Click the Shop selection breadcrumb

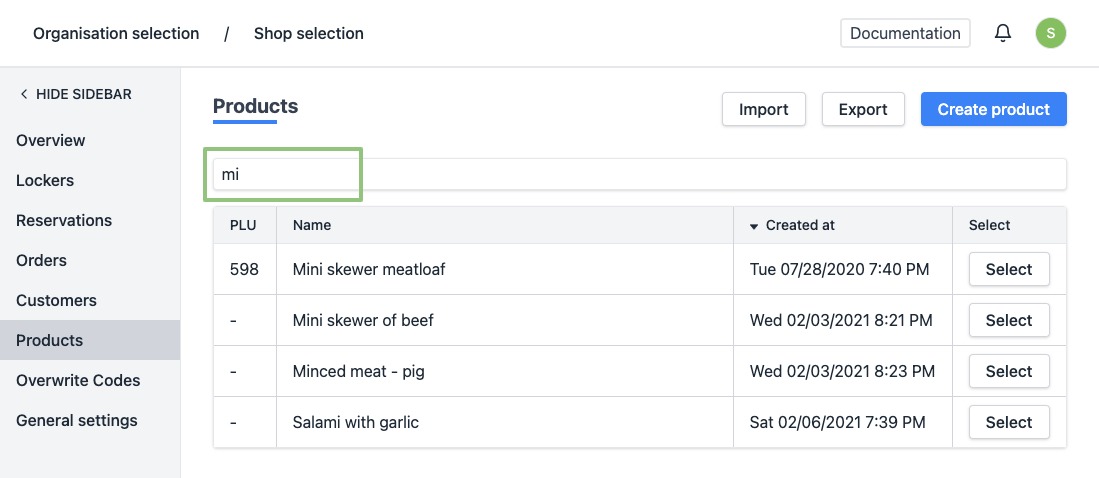(309, 33)
